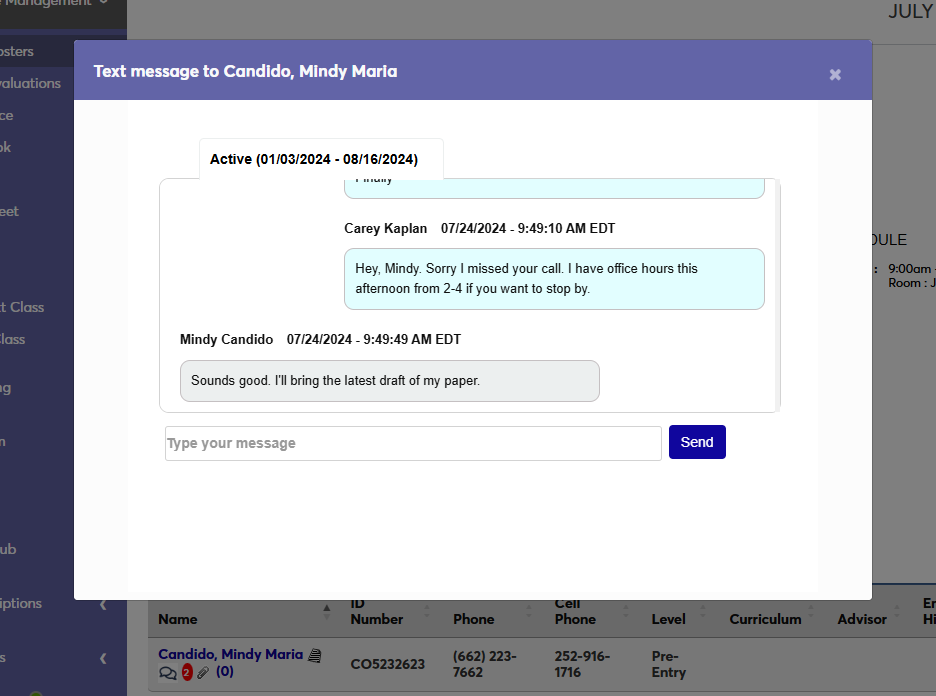Click the Type your message text field
Screen dimensions: 936x696
click(x=412, y=442)
